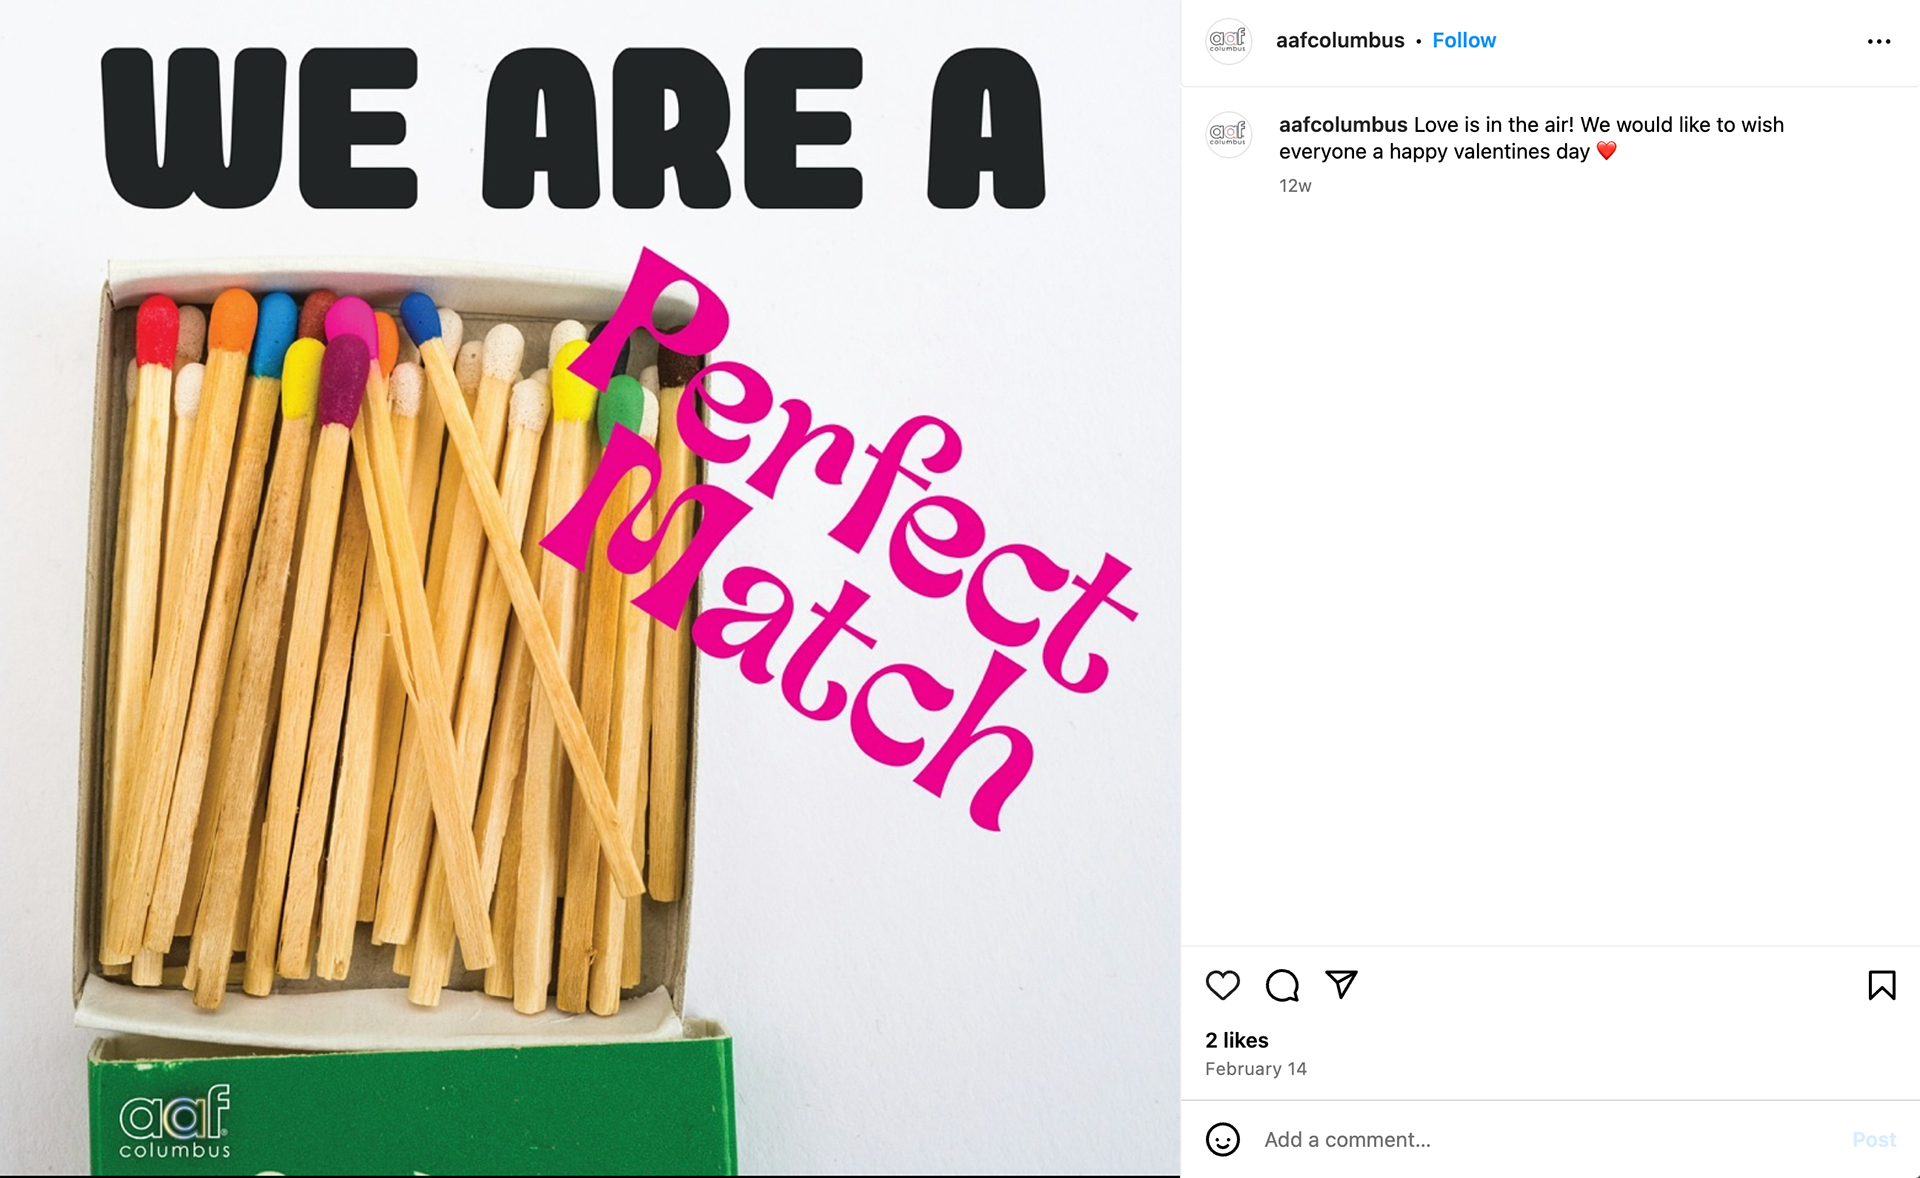Follow the aafcolumbus account
The height and width of the screenshot is (1178, 1920).
[1464, 40]
